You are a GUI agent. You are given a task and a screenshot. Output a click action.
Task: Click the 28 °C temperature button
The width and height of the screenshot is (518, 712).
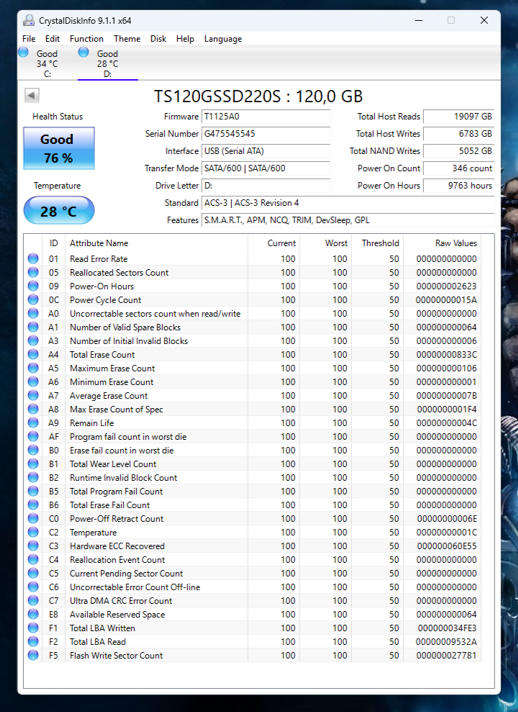[59, 211]
